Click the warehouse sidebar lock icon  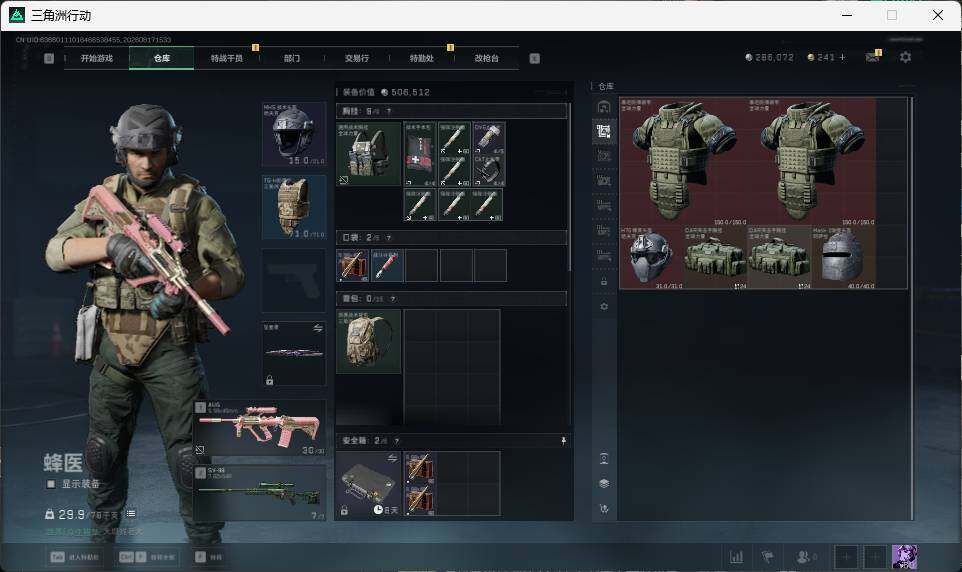click(x=604, y=281)
